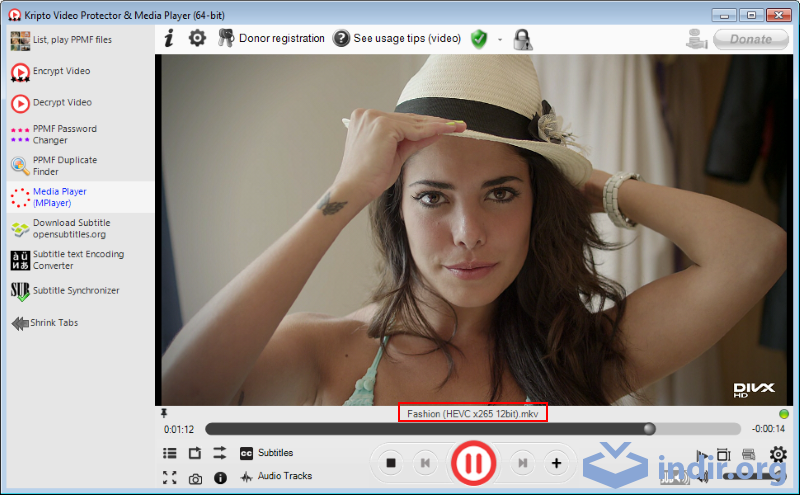Open the playlist list icon
This screenshot has width=800, height=495.
170,453
